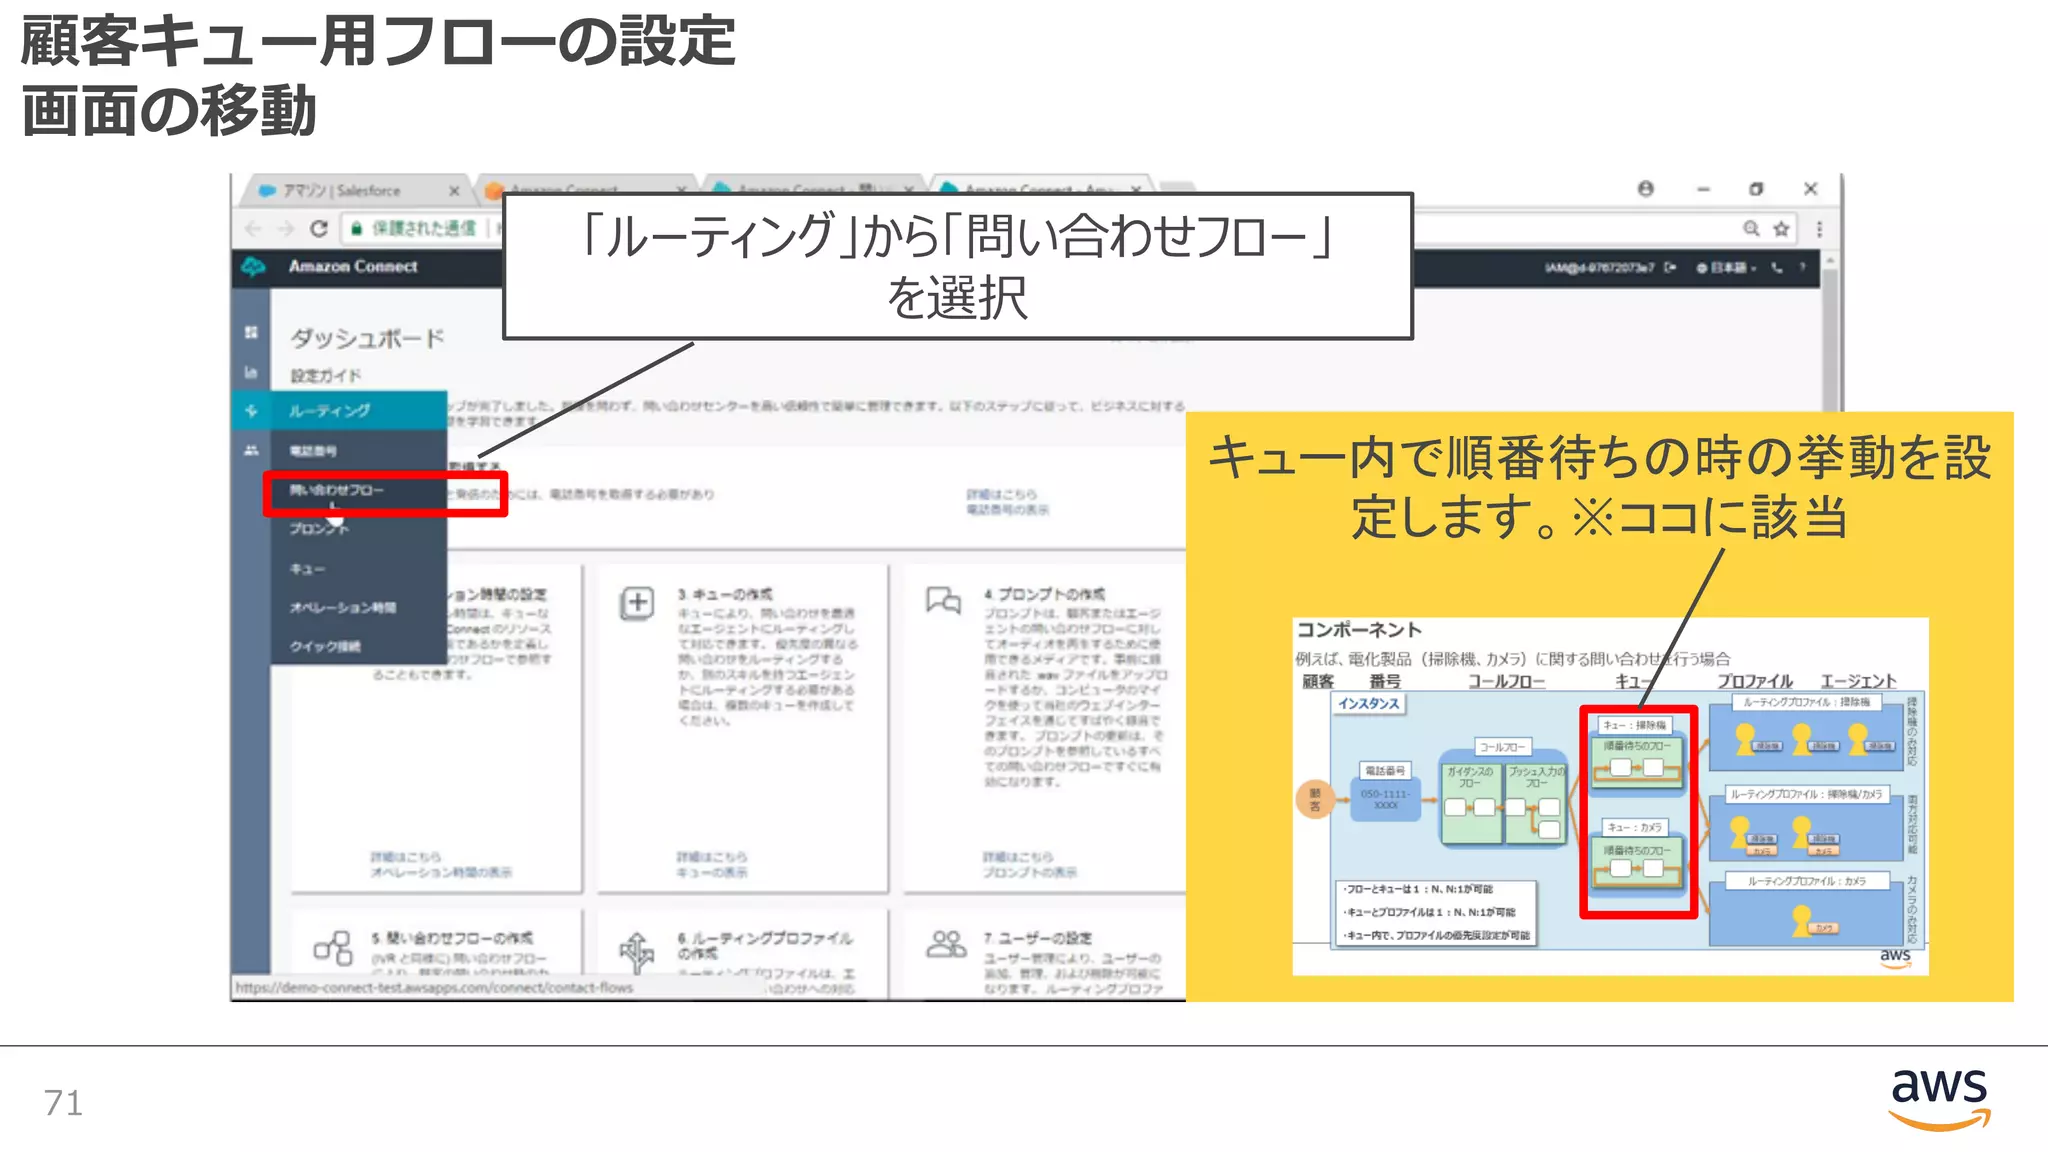Click the browser back arrow

[x=253, y=228]
